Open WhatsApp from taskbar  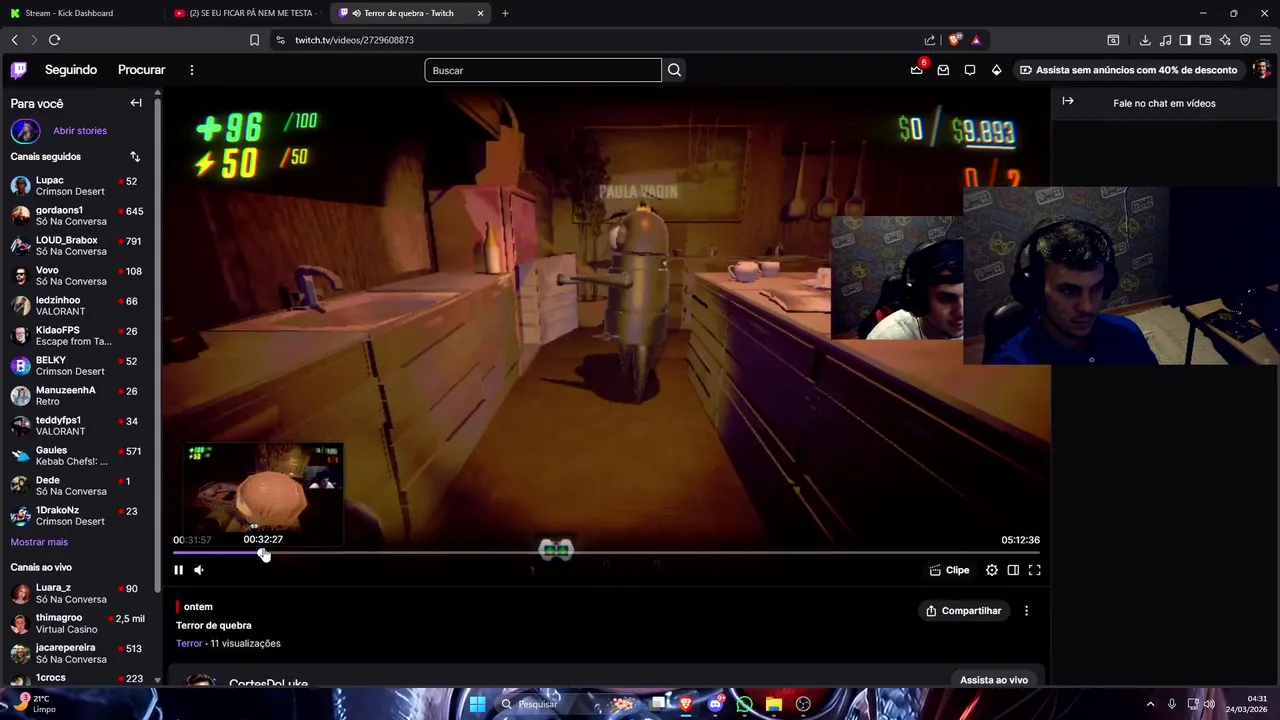point(744,704)
